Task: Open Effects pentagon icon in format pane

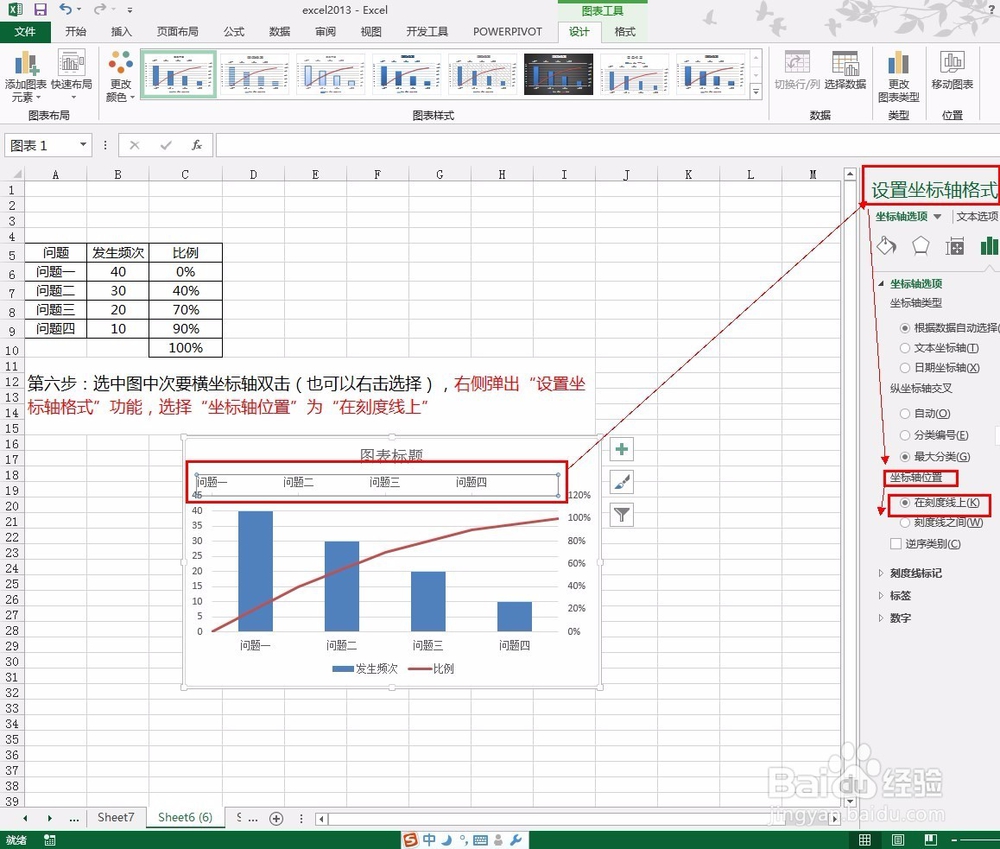Action: [920, 246]
